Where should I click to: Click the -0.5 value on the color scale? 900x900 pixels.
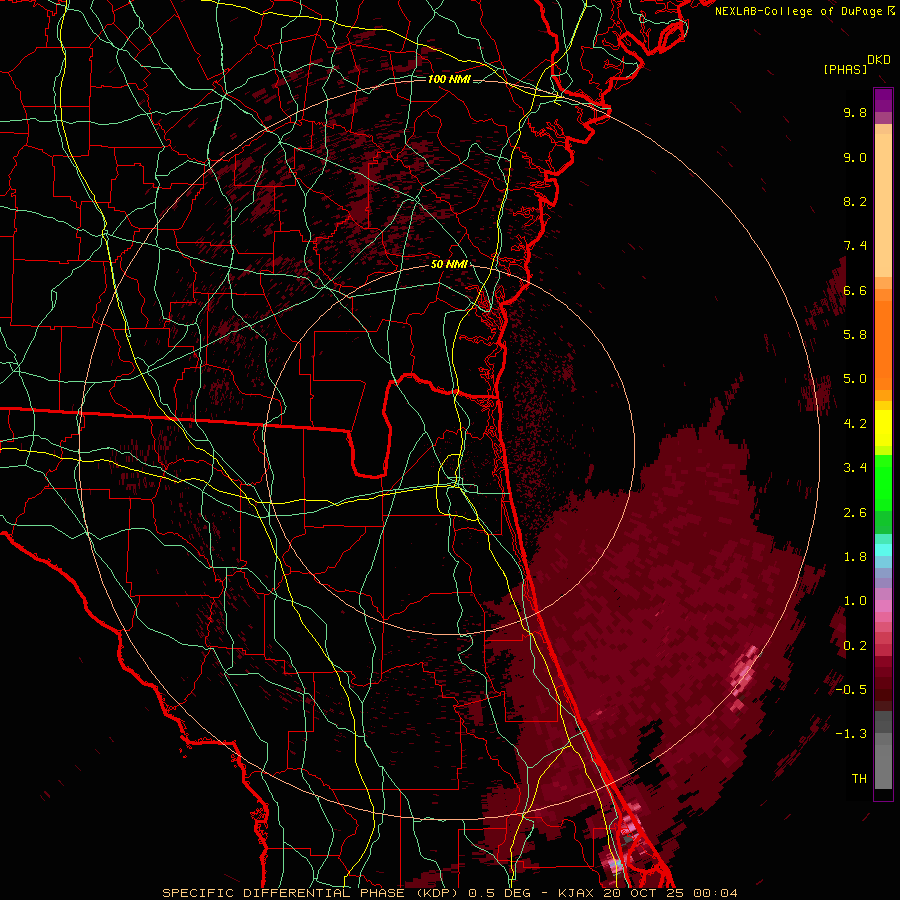[851, 690]
